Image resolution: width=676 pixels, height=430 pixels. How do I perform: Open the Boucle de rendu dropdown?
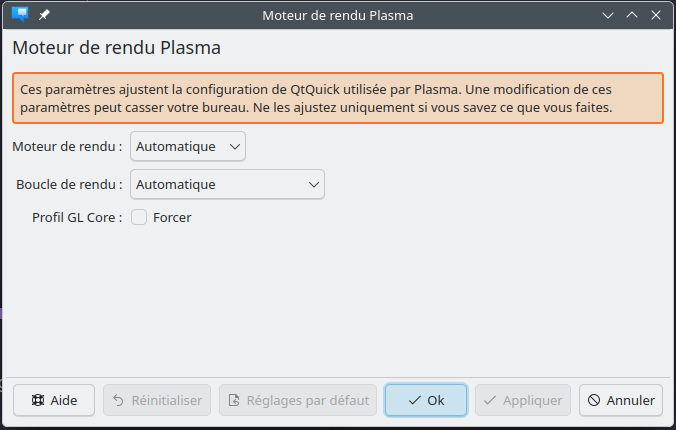point(227,185)
